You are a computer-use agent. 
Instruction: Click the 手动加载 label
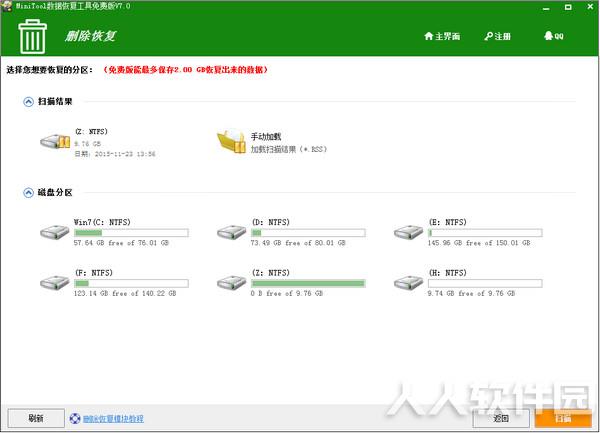coord(266,137)
